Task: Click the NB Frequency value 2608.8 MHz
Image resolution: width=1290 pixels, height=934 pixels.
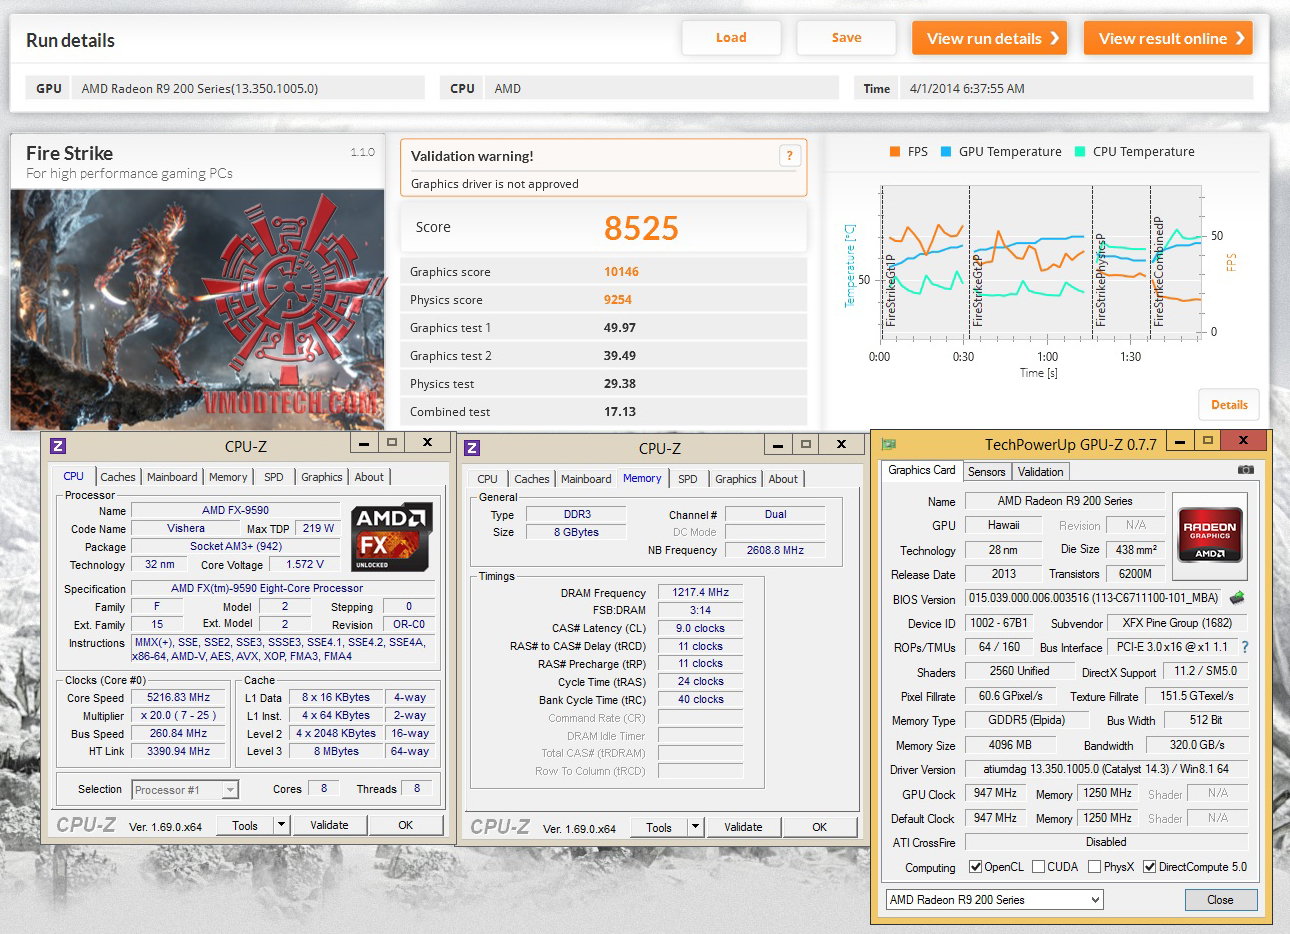Action: [775, 550]
